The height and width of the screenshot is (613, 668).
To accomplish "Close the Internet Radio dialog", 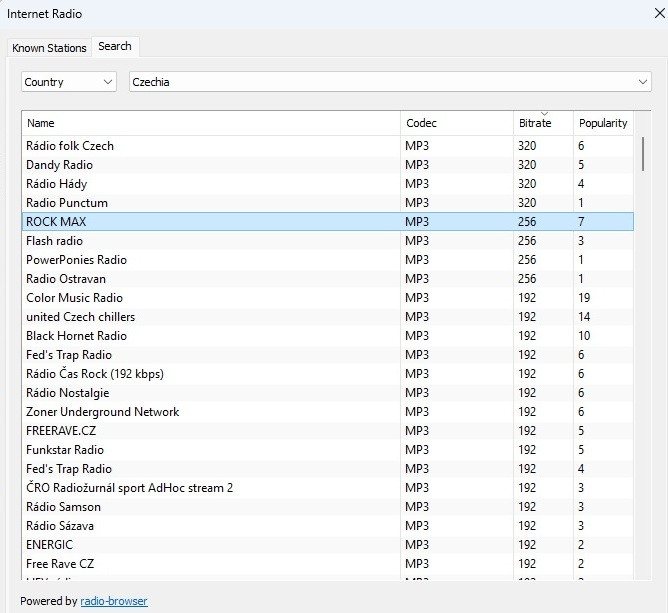I will point(659,14).
